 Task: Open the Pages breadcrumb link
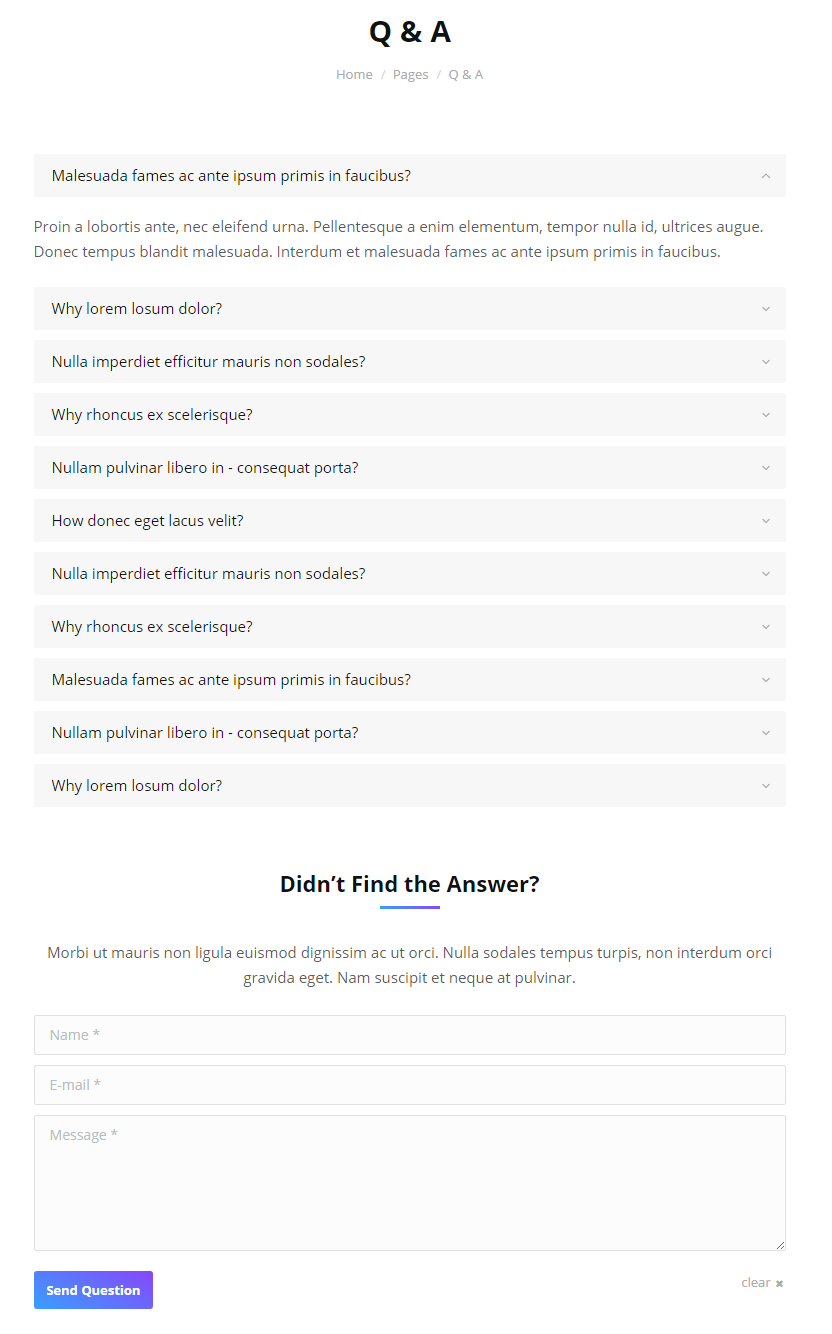click(410, 75)
